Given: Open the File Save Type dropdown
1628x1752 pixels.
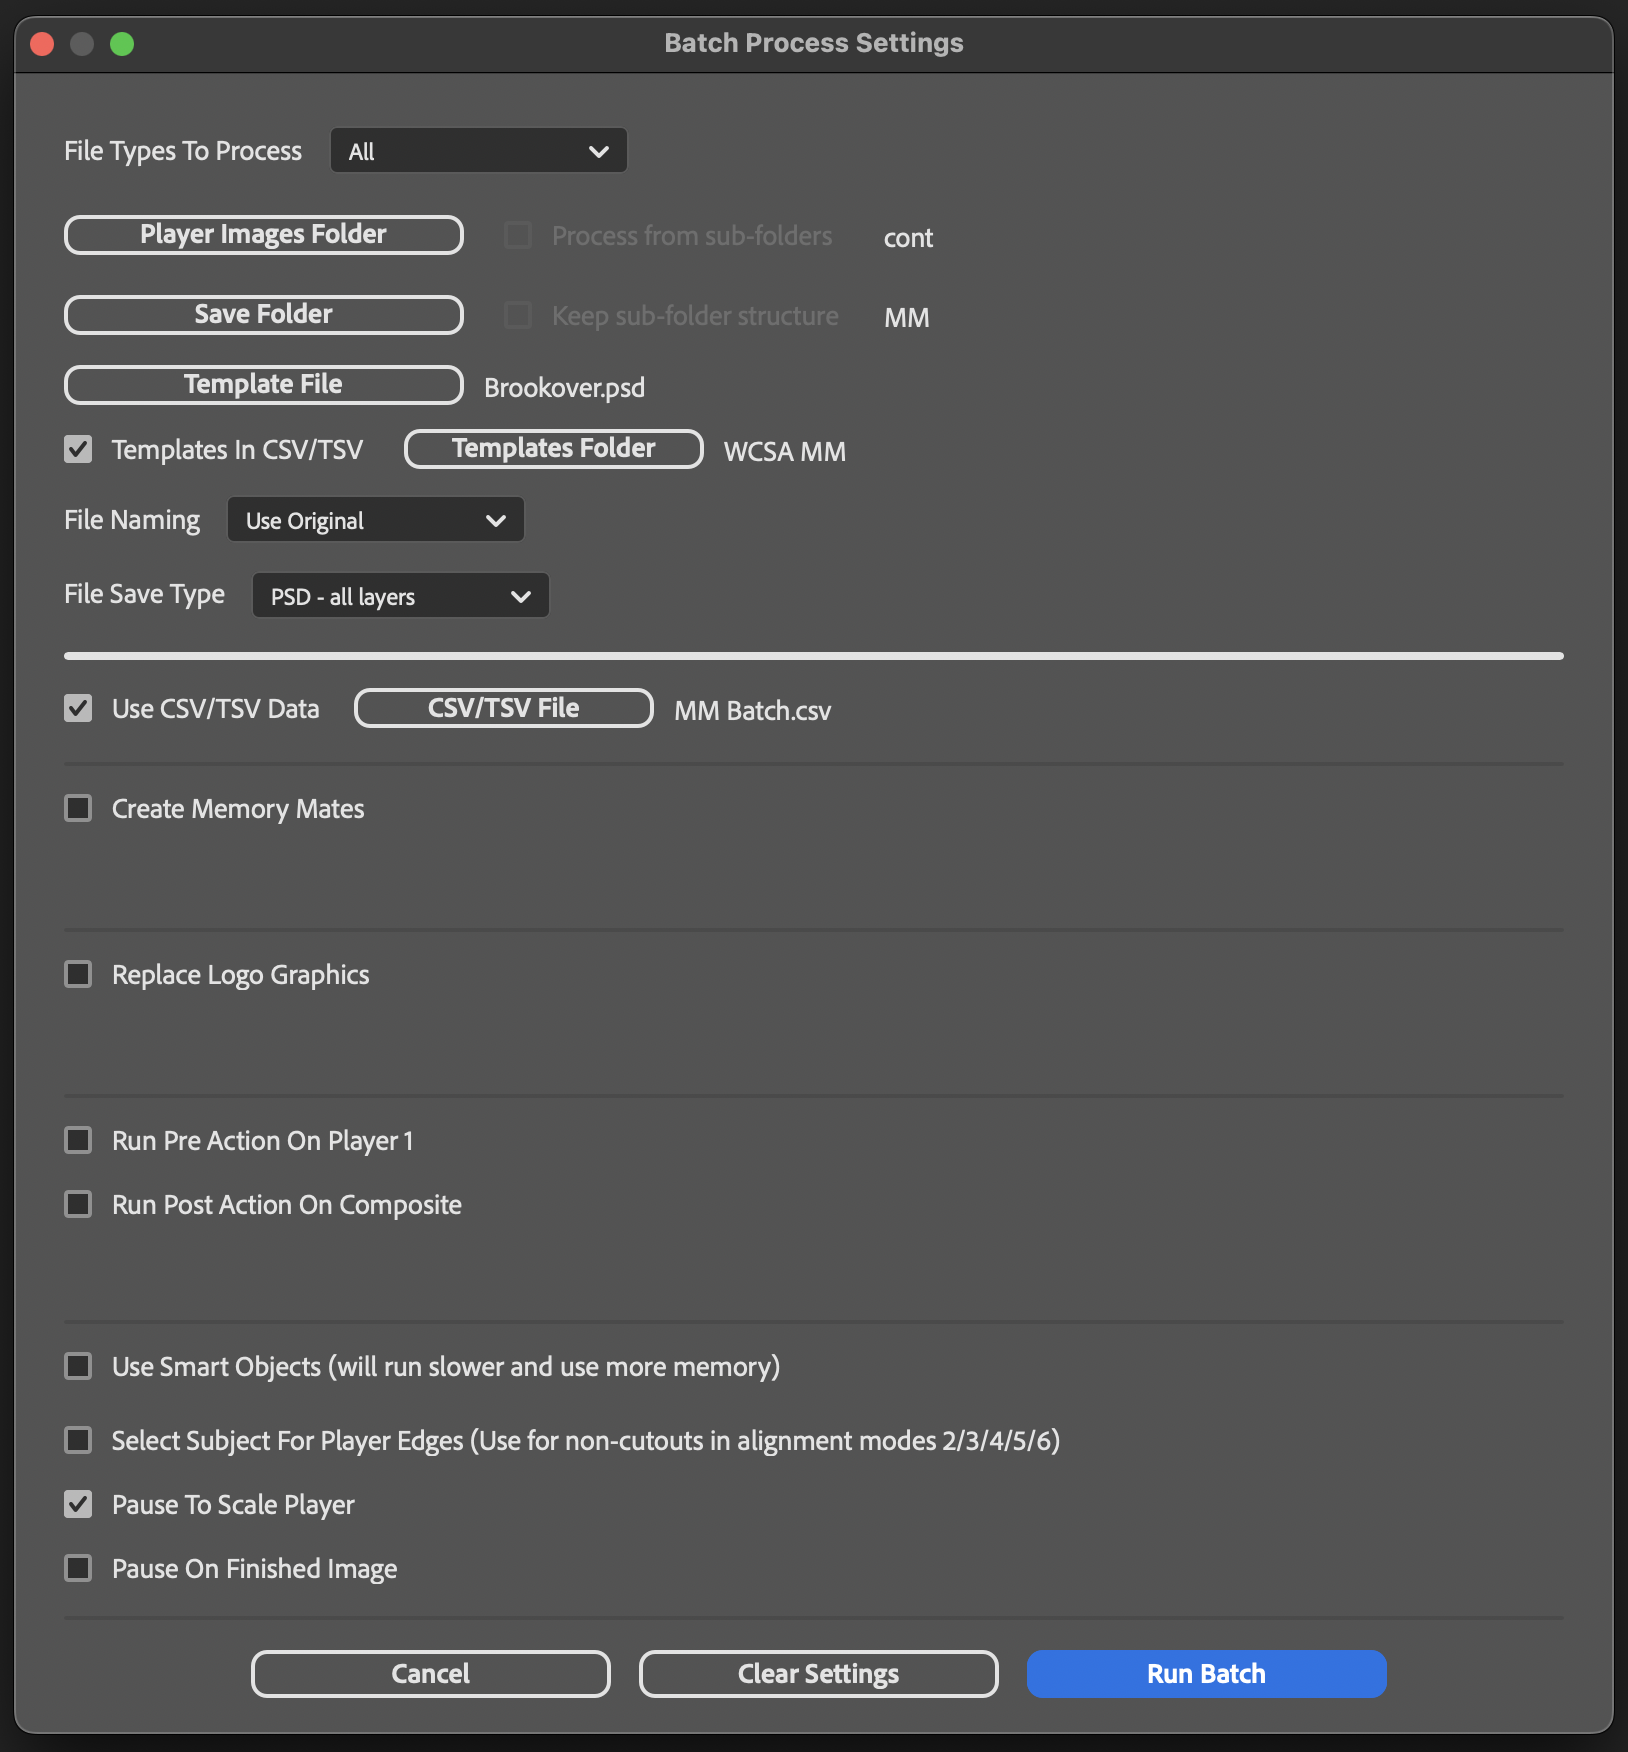Looking at the screenshot, I should click(x=400, y=596).
